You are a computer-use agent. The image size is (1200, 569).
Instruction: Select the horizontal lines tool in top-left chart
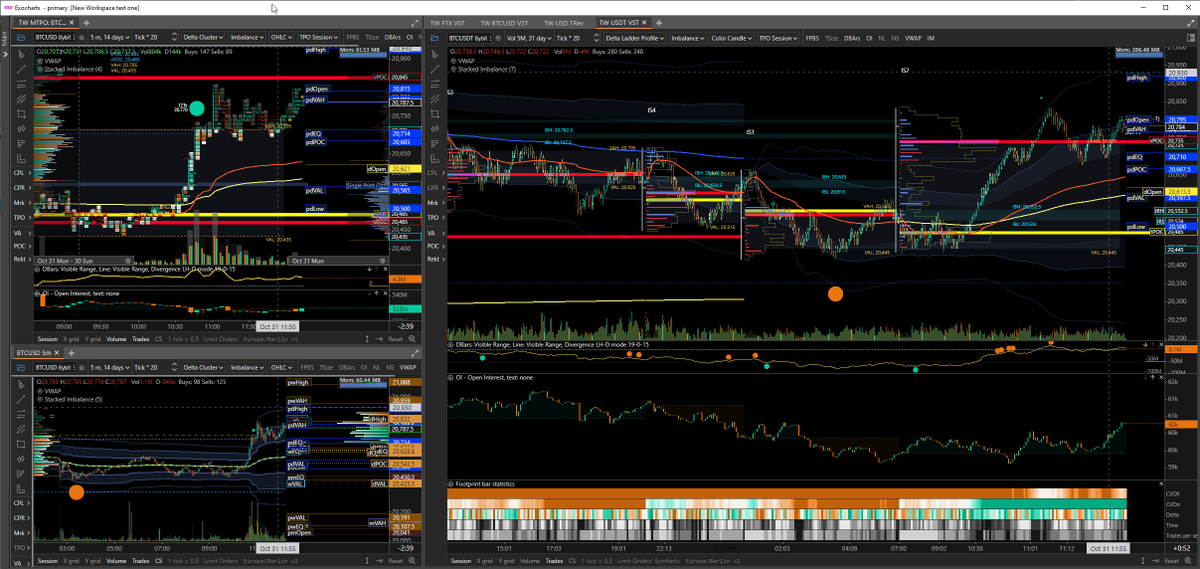[x=21, y=84]
